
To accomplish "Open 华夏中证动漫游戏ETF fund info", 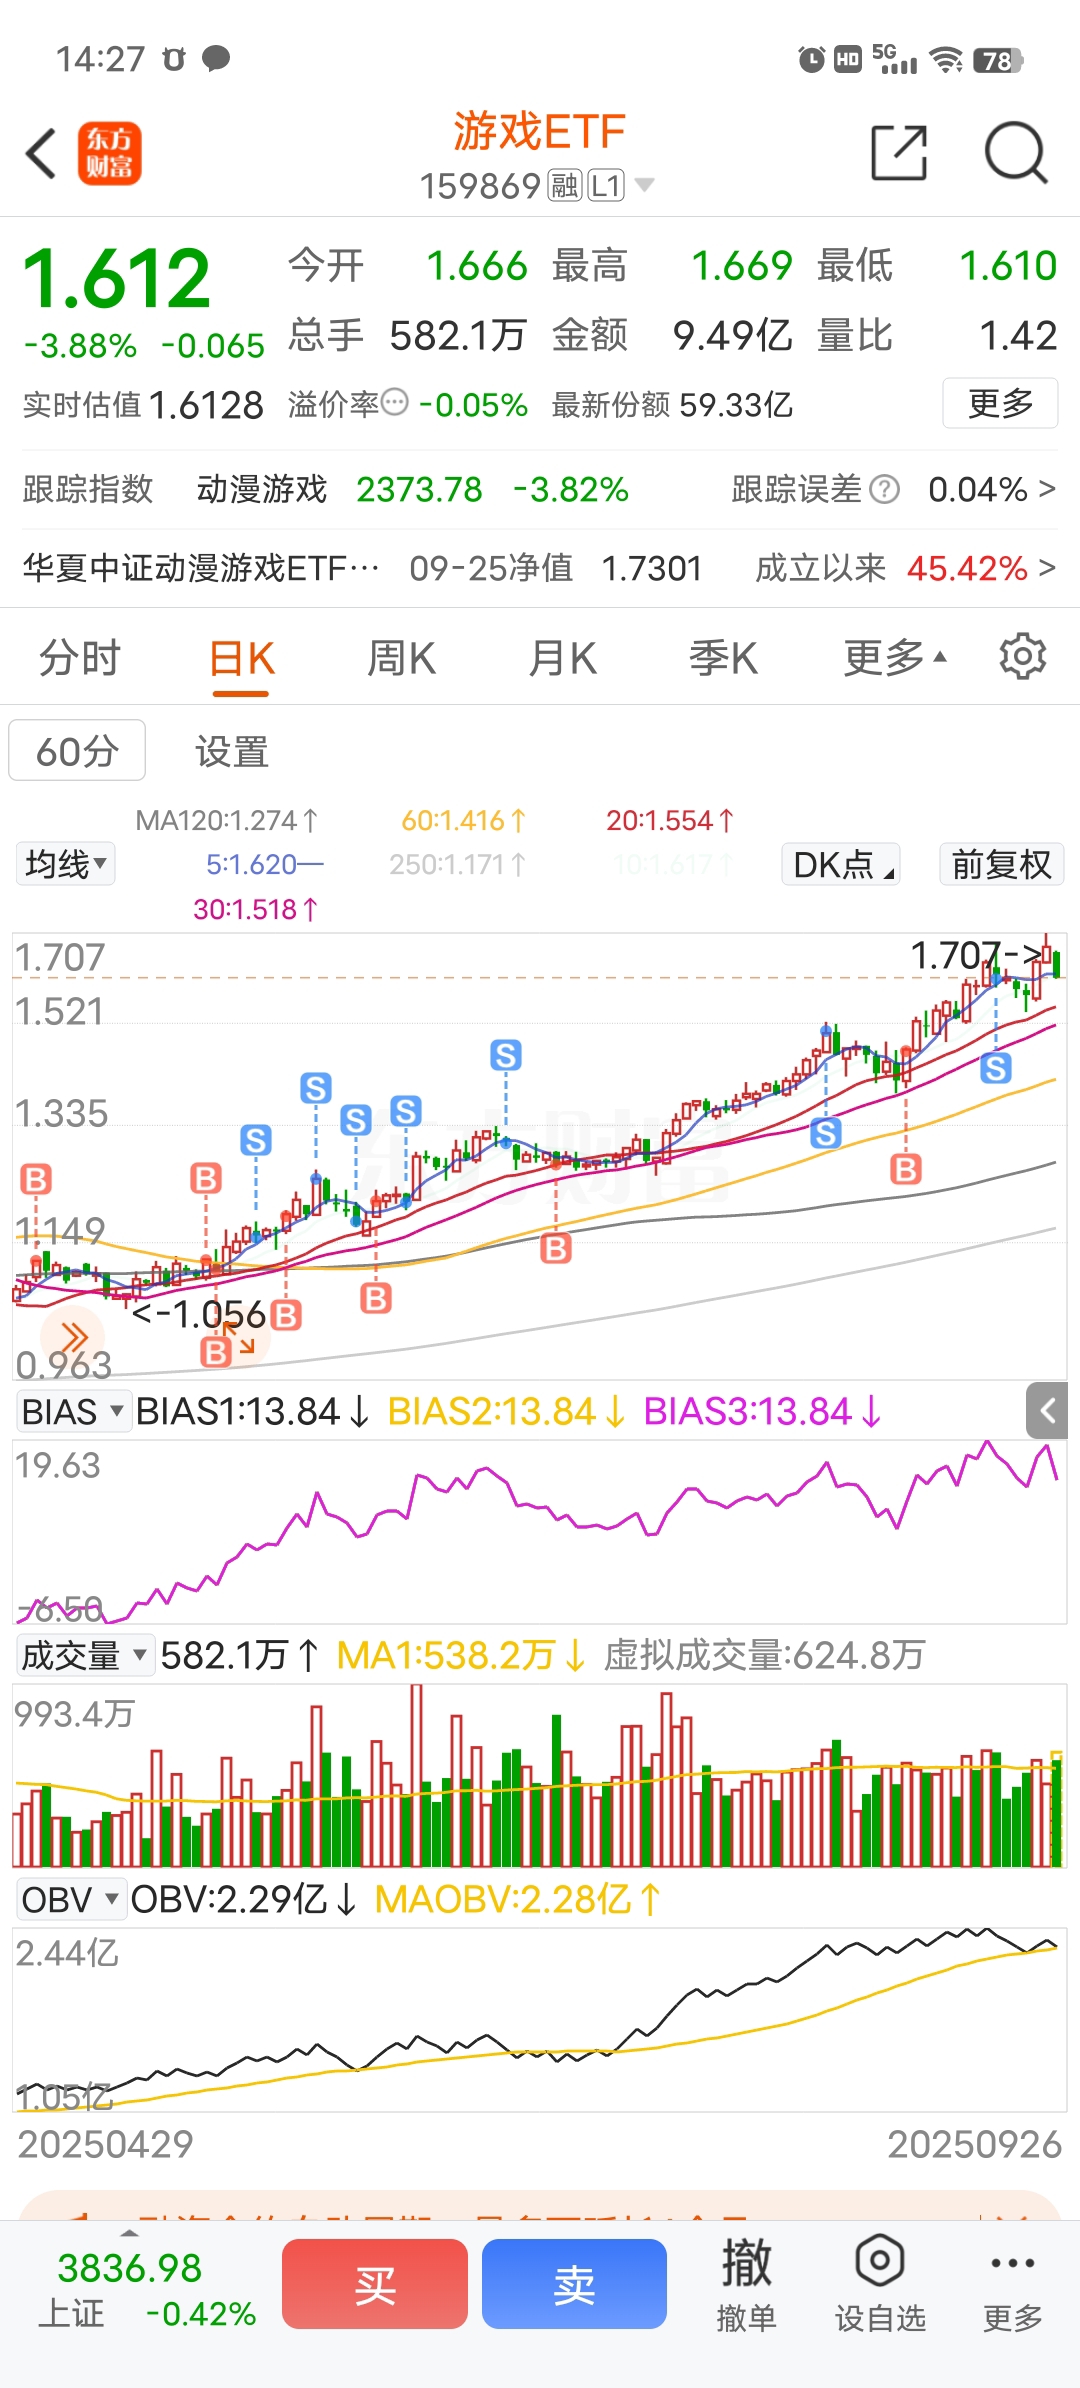I will coord(202,568).
